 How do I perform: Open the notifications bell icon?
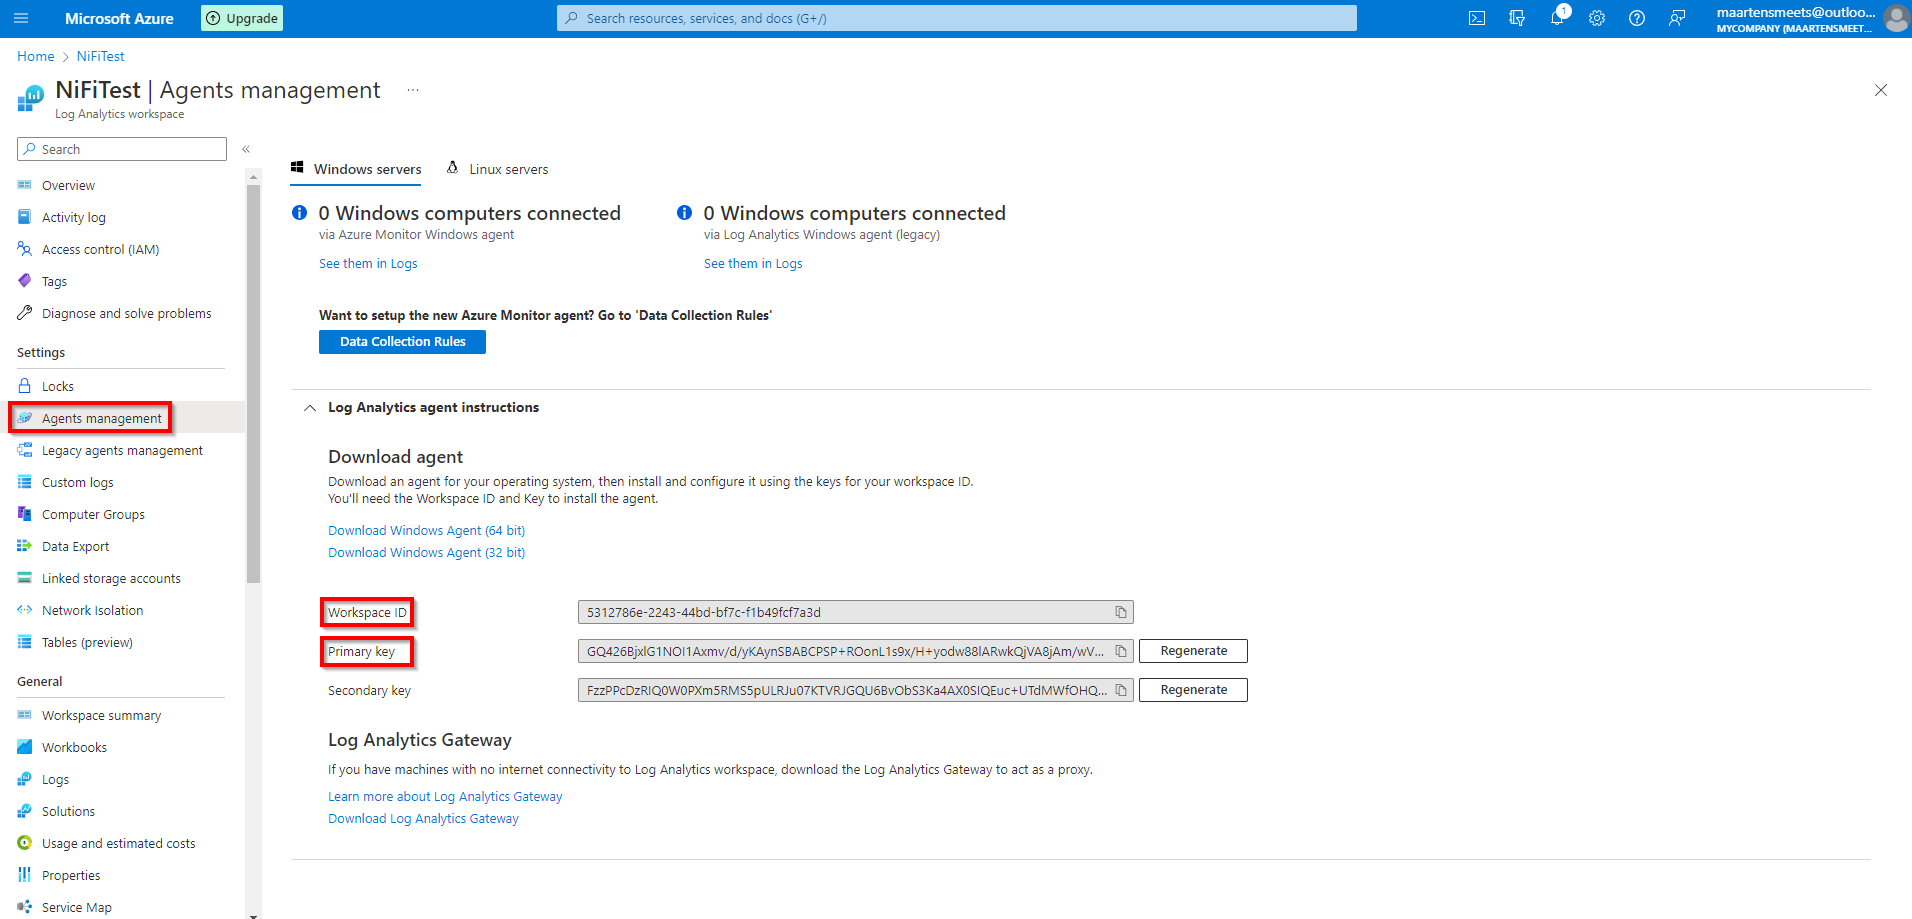pos(1557,18)
